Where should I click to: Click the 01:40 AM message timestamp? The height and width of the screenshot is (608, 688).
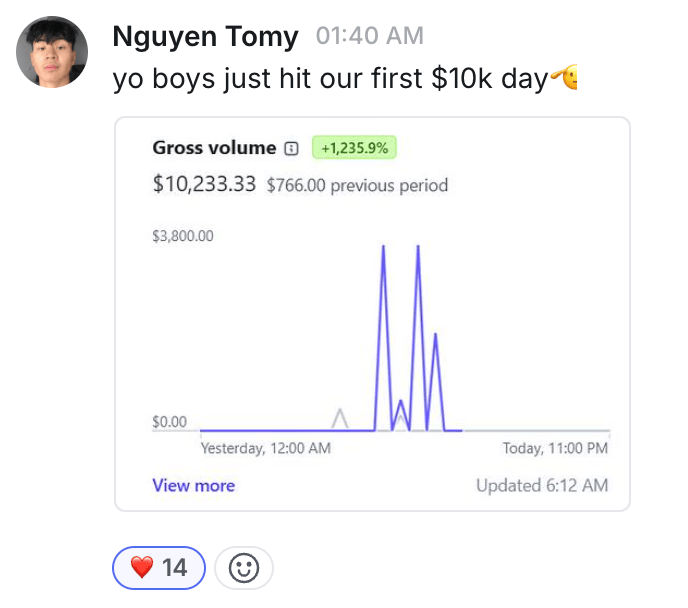tap(369, 37)
